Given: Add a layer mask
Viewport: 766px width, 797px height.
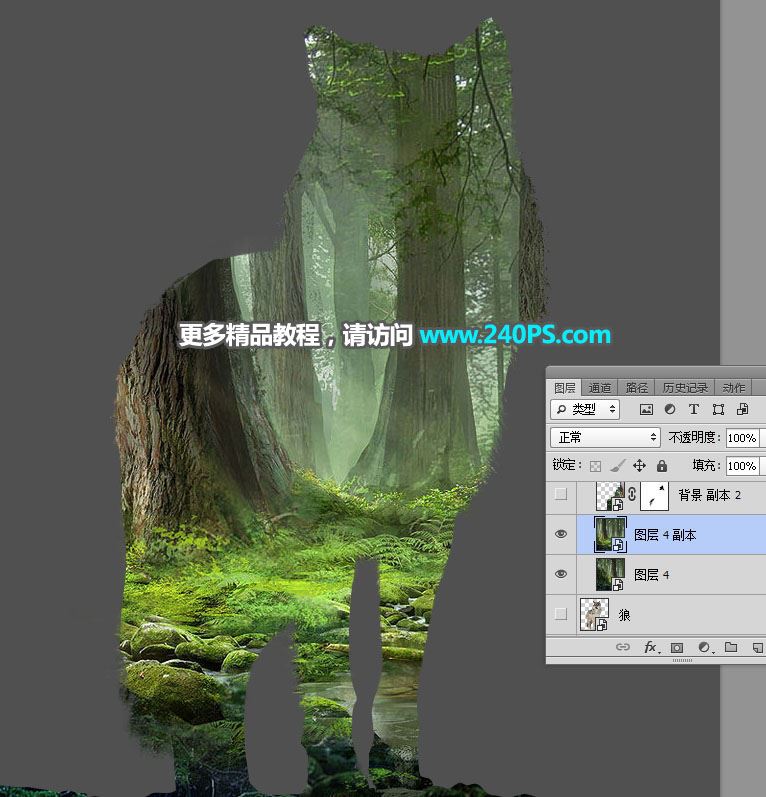Looking at the screenshot, I should click(677, 648).
